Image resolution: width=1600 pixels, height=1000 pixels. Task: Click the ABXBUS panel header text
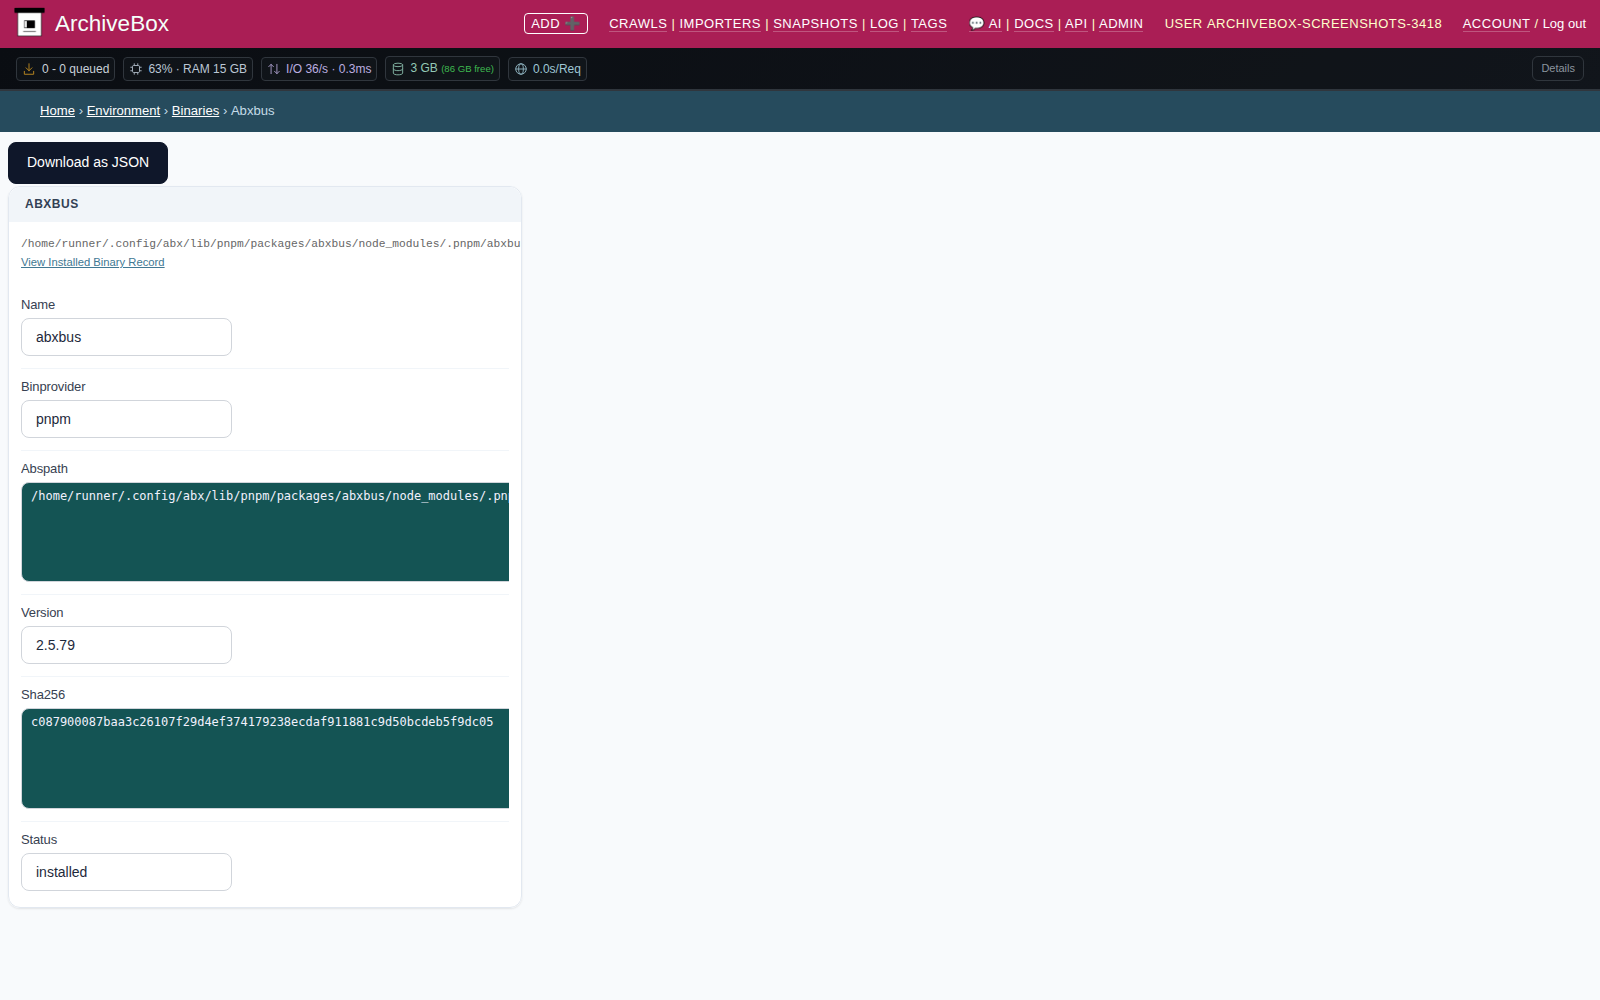click(52, 204)
